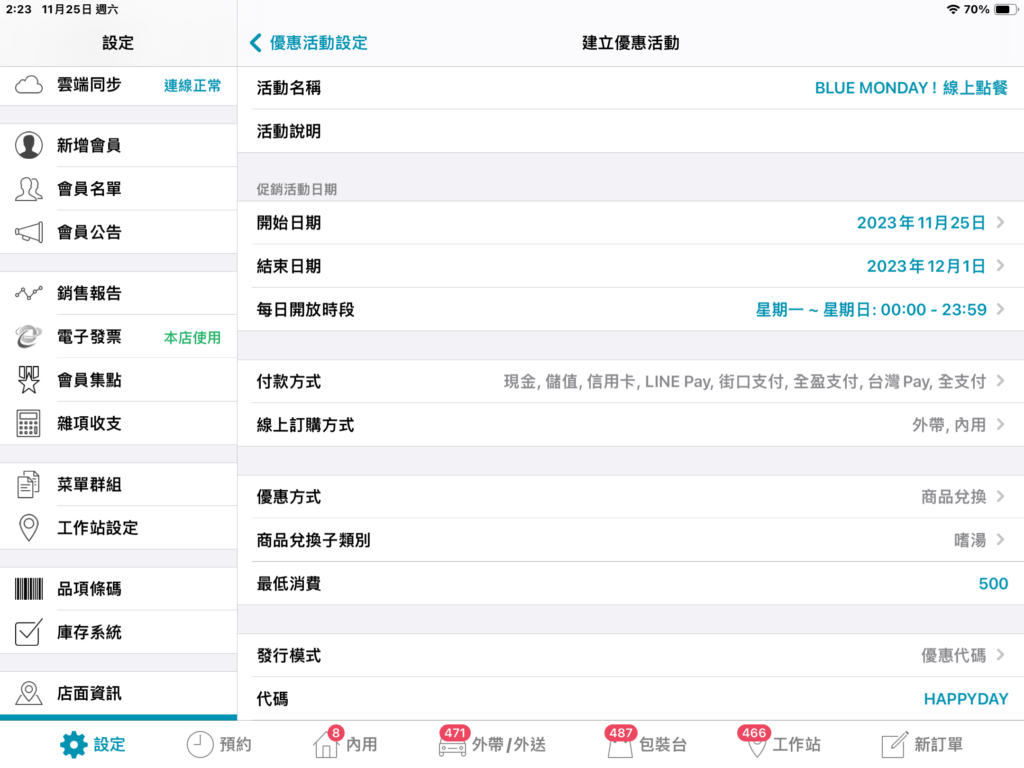Tap the 連線正常 status text
The width and height of the screenshot is (1024, 768).
click(193, 86)
